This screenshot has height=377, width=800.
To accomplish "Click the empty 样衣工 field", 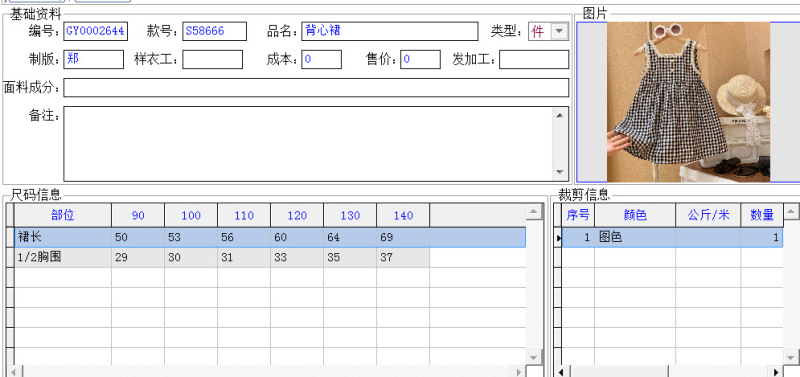I will pyautogui.click(x=212, y=59).
